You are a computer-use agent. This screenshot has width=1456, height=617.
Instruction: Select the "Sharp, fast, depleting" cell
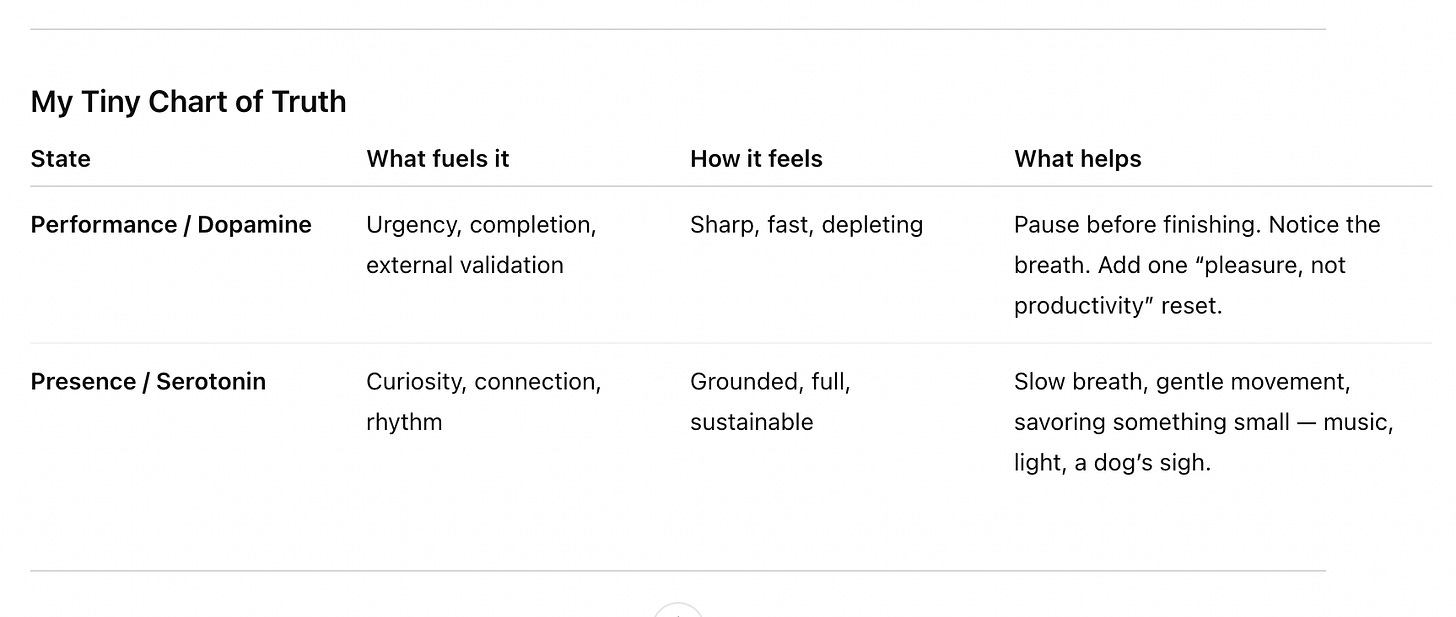coord(806,225)
